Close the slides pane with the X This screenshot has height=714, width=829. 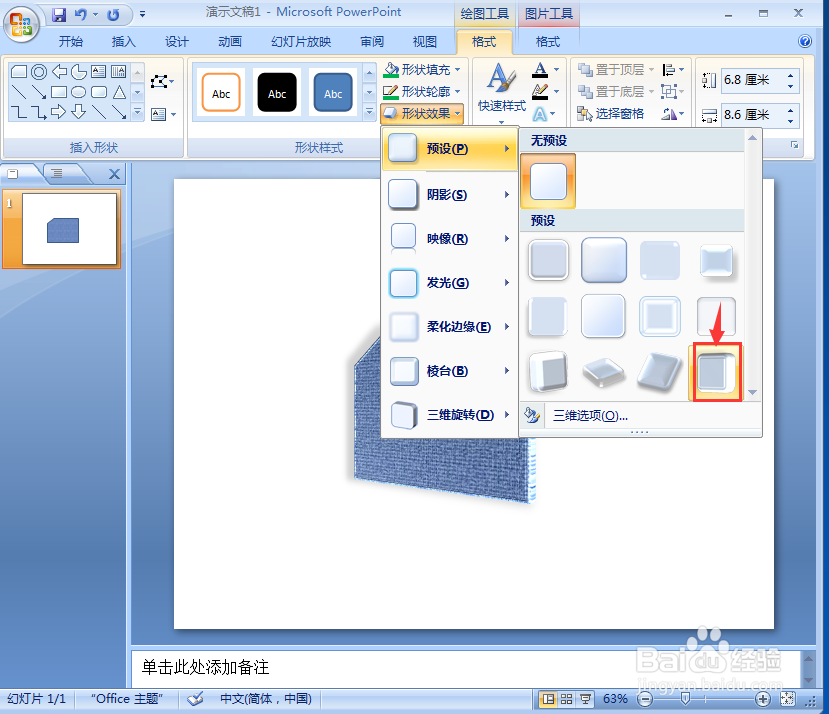114,174
